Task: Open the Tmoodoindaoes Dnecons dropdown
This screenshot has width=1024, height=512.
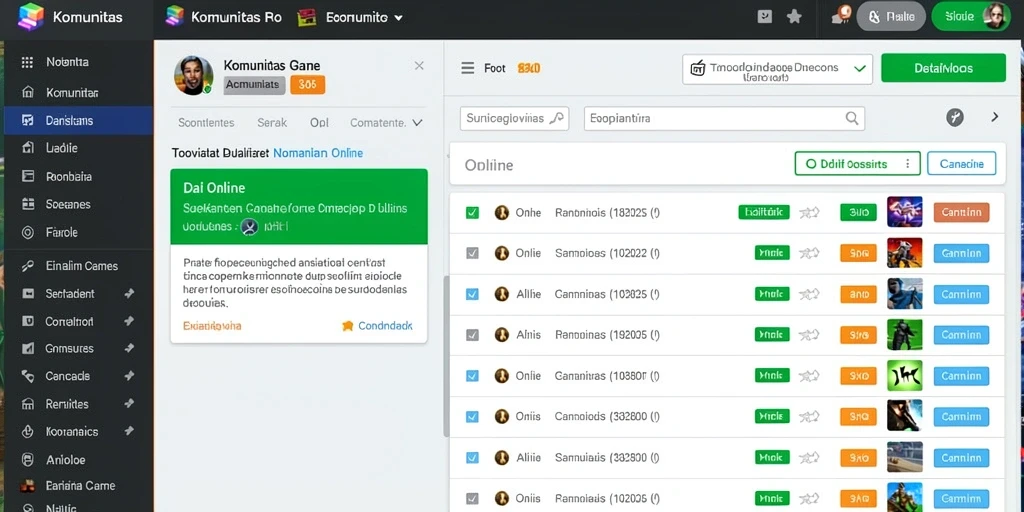Action: click(777, 69)
